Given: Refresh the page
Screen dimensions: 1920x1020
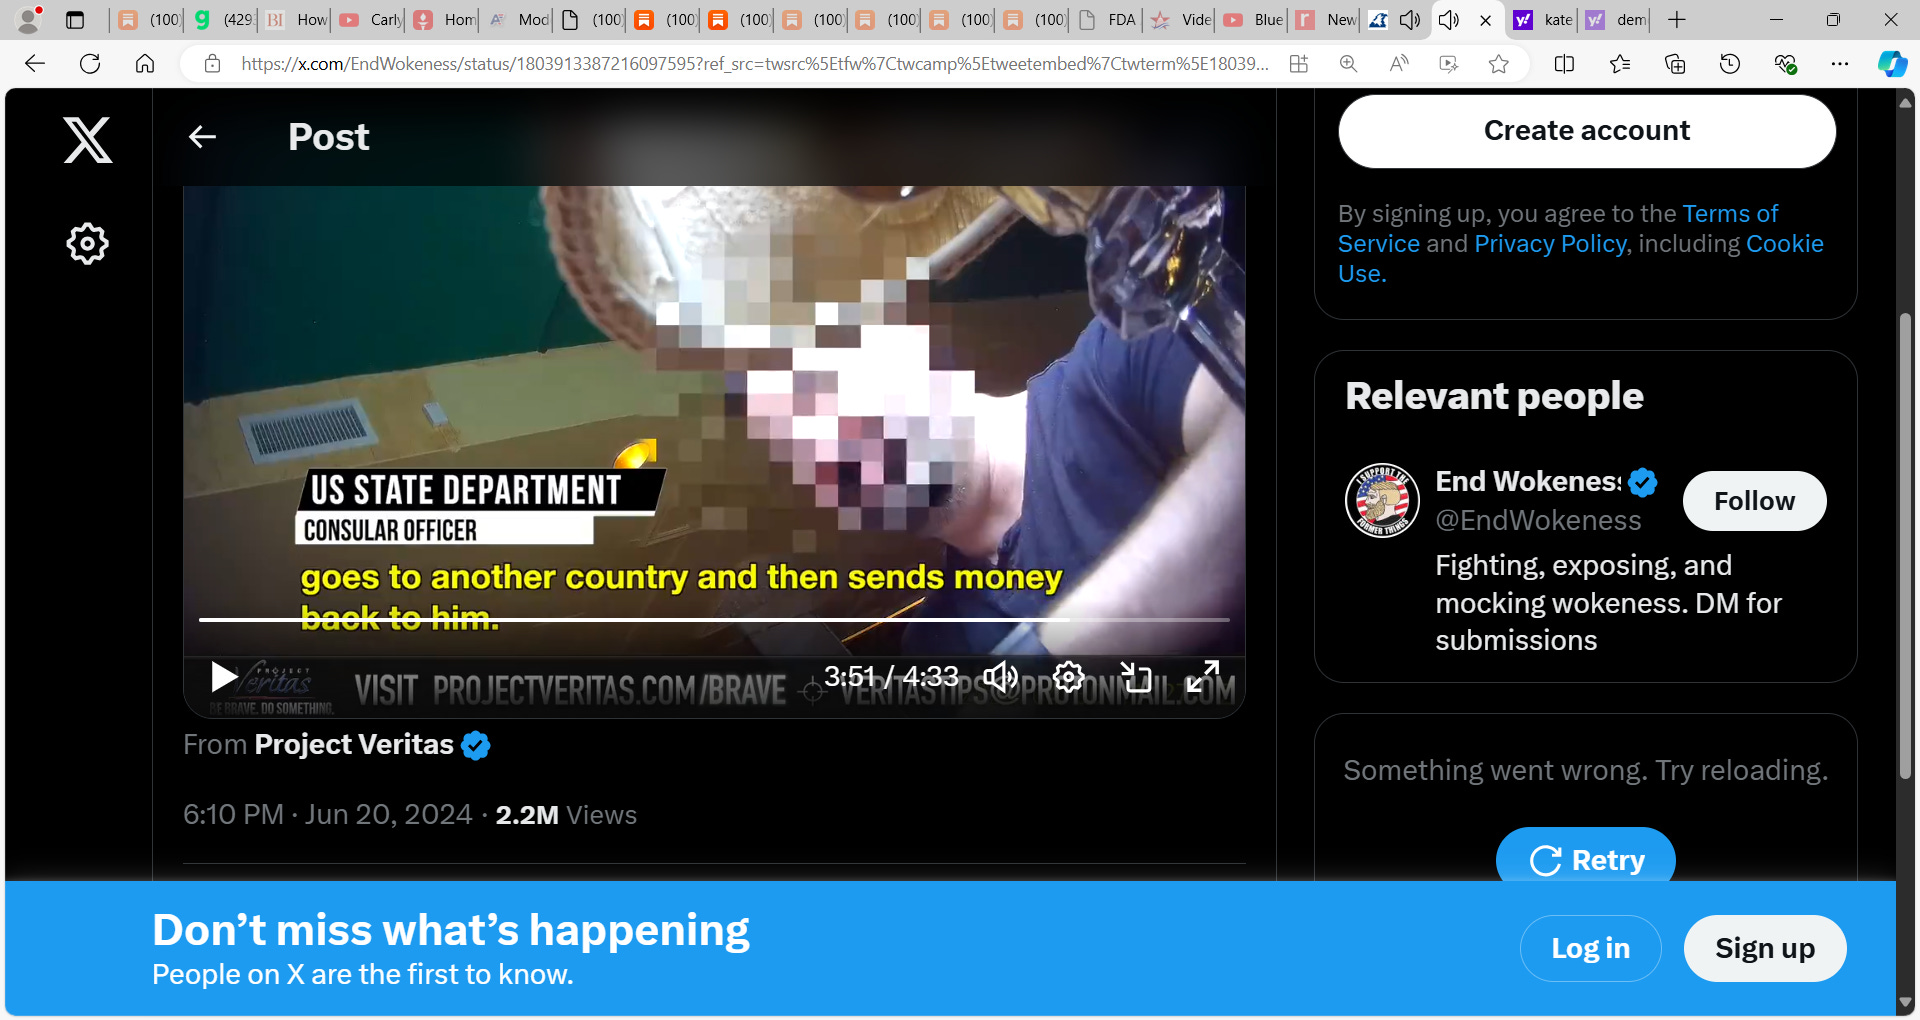Looking at the screenshot, I should (x=90, y=64).
